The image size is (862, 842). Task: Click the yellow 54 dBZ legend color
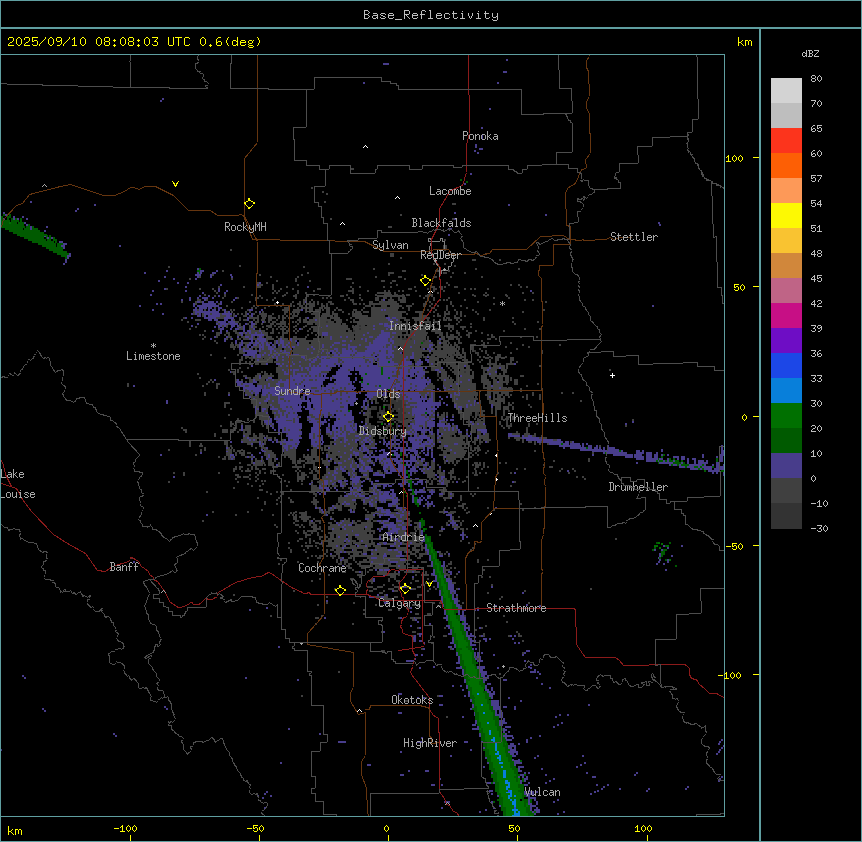tap(786, 215)
